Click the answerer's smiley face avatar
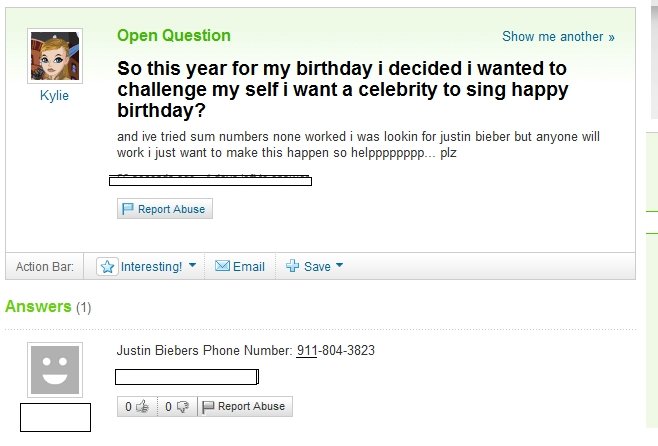 [x=55, y=370]
